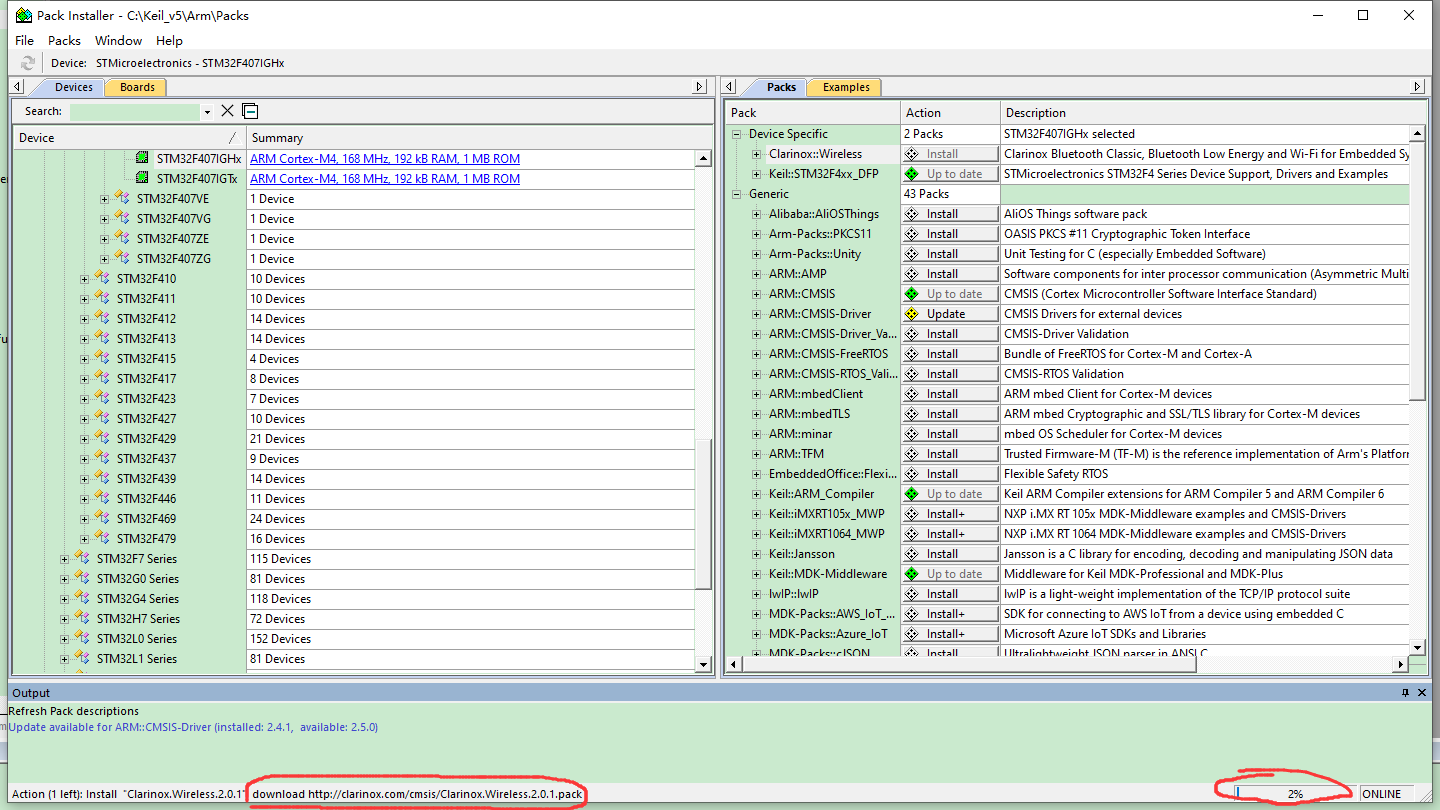Expand the Keil::MDK-Middleware pack
This screenshot has width=1440, height=810.
(x=757, y=574)
